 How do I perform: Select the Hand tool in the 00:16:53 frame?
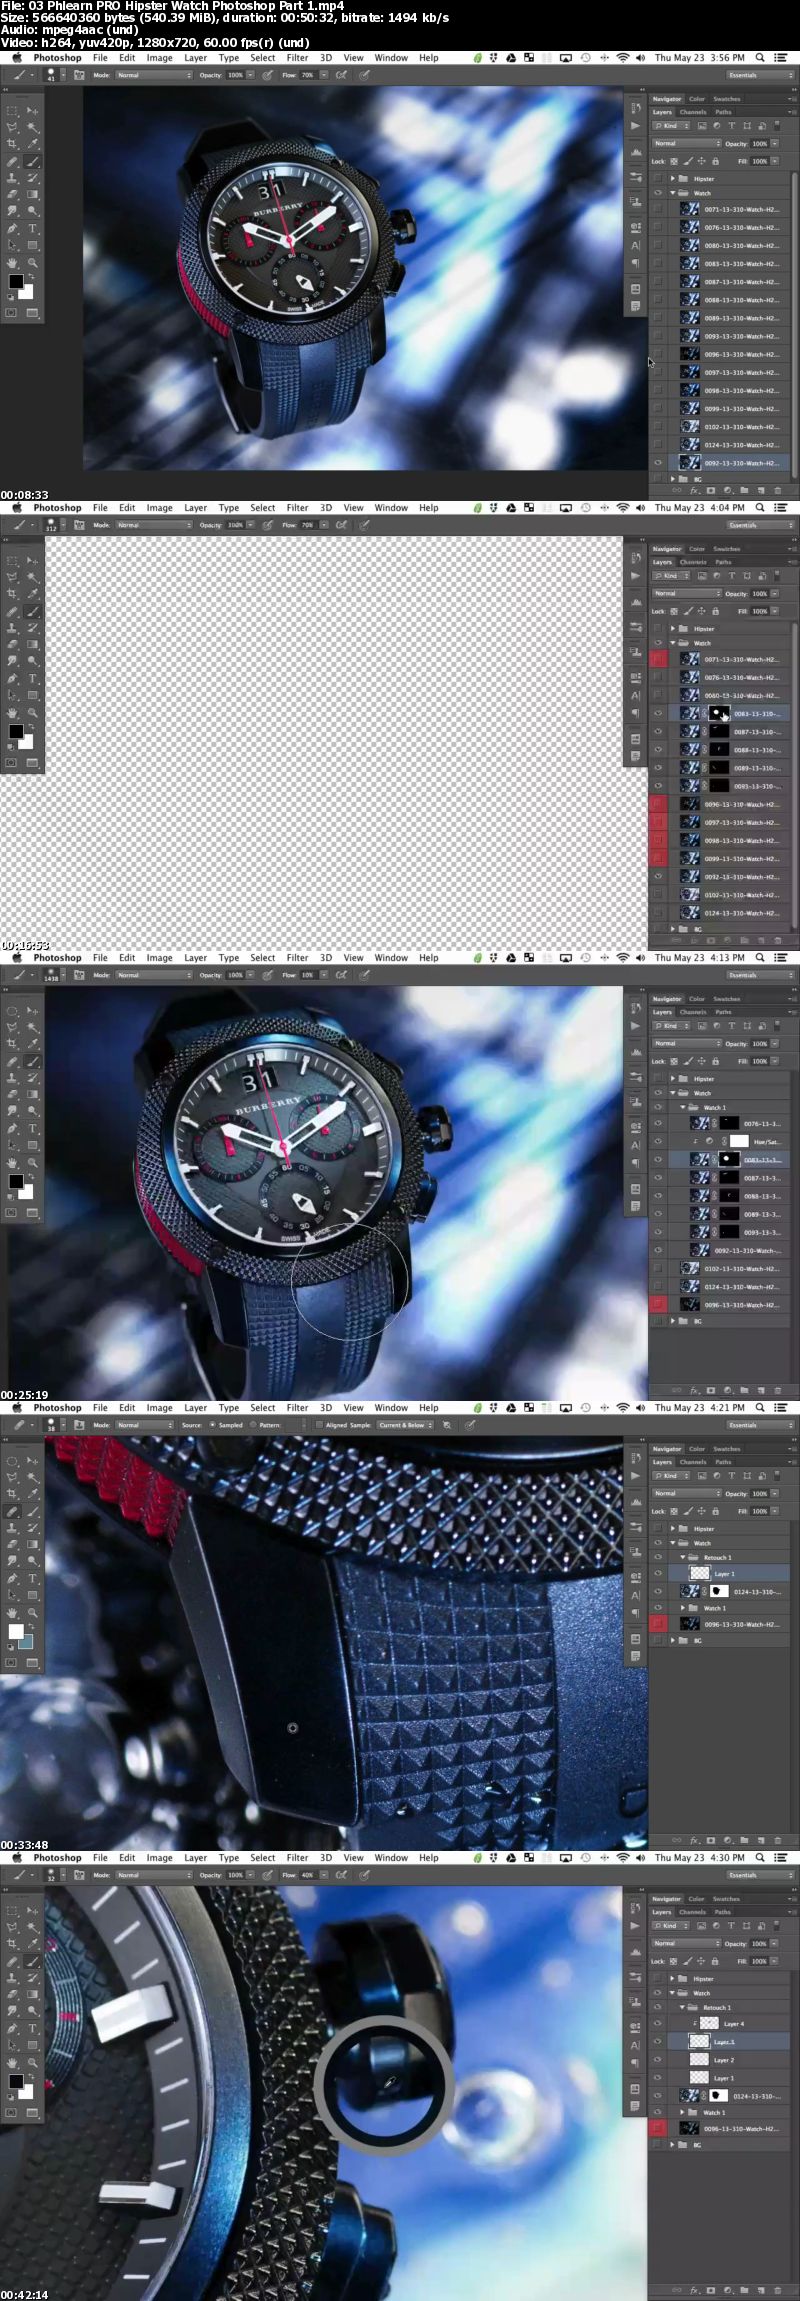coord(13,713)
